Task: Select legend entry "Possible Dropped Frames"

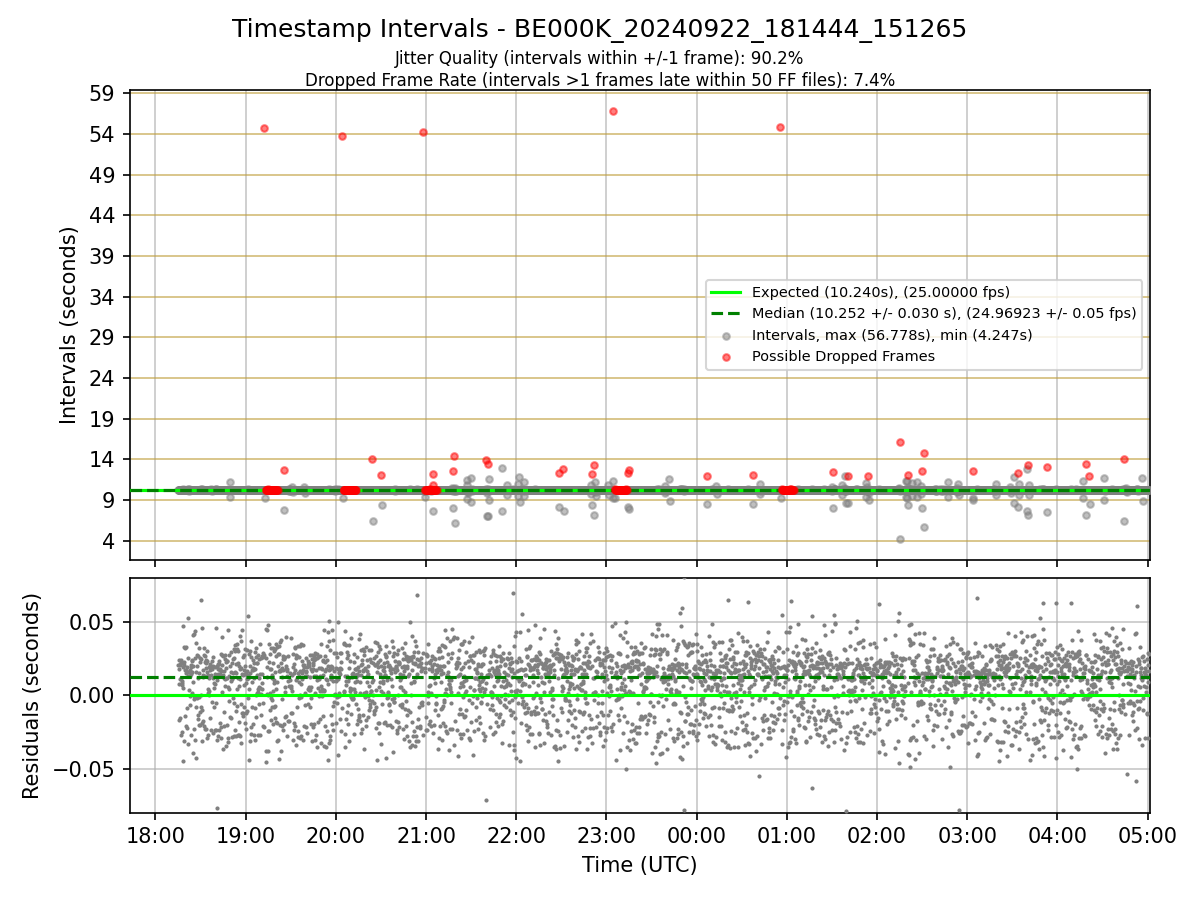Action: tap(843, 356)
